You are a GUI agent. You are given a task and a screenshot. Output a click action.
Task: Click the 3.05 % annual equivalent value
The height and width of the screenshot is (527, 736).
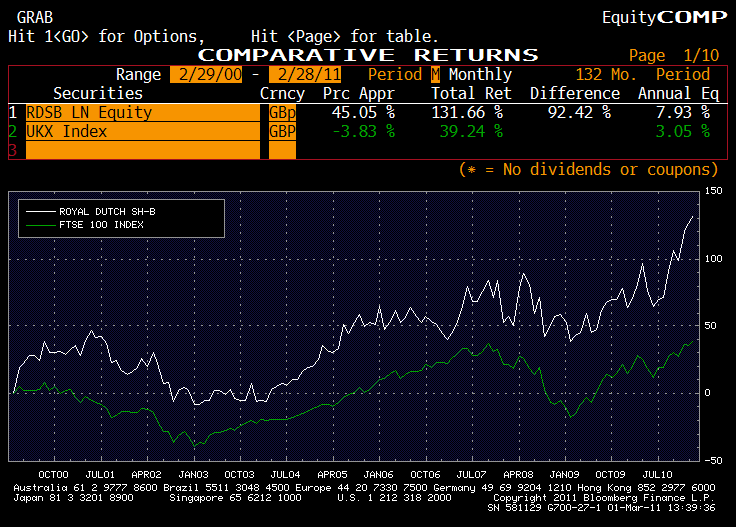point(682,131)
